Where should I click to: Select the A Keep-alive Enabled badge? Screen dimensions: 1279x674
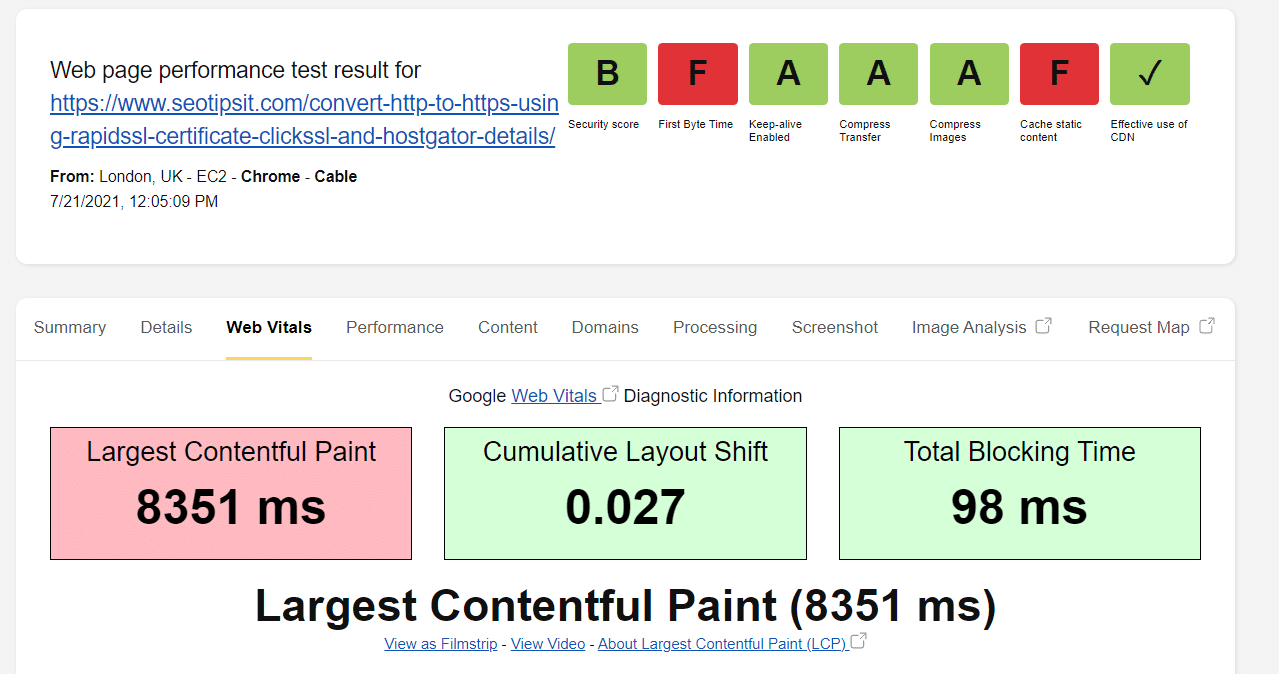click(x=787, y=73)
